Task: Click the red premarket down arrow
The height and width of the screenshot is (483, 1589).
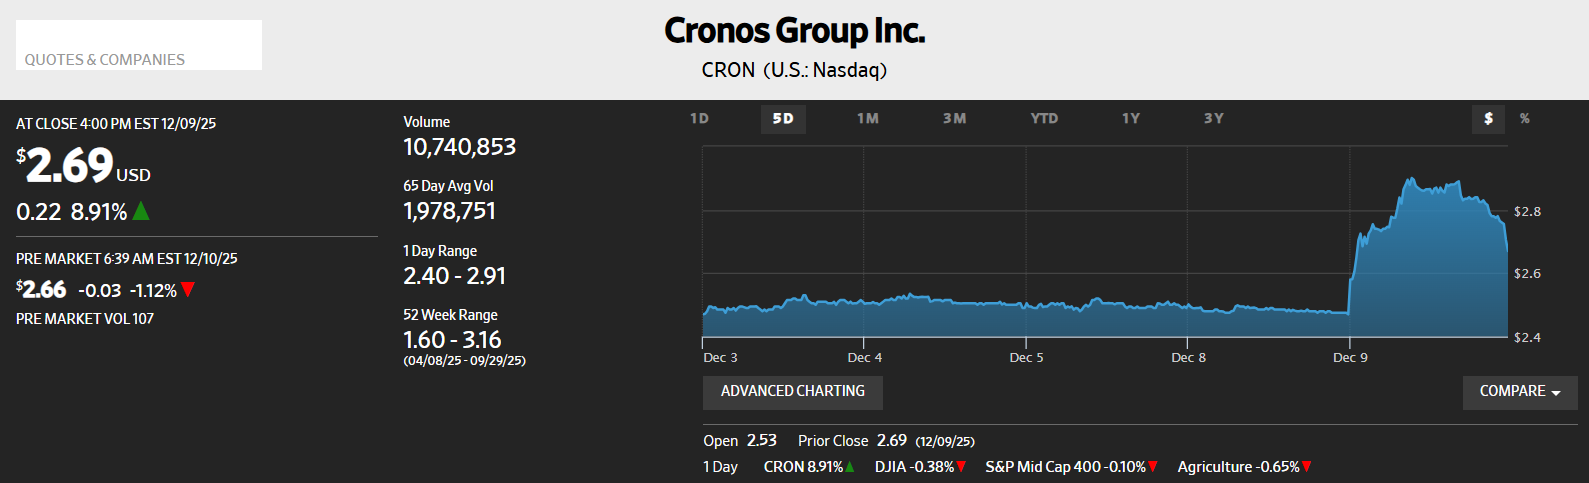Action: coord(188,290)
